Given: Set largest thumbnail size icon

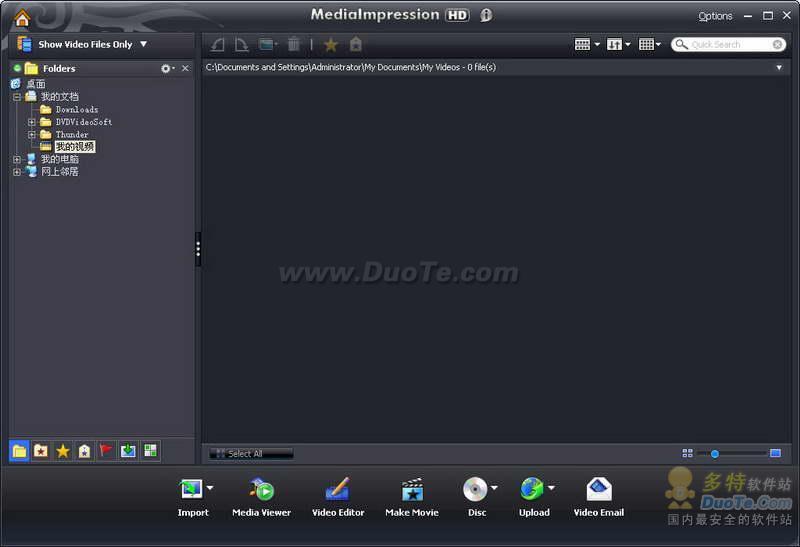Looking at the screenshot, I should click(x=776, y=453).
